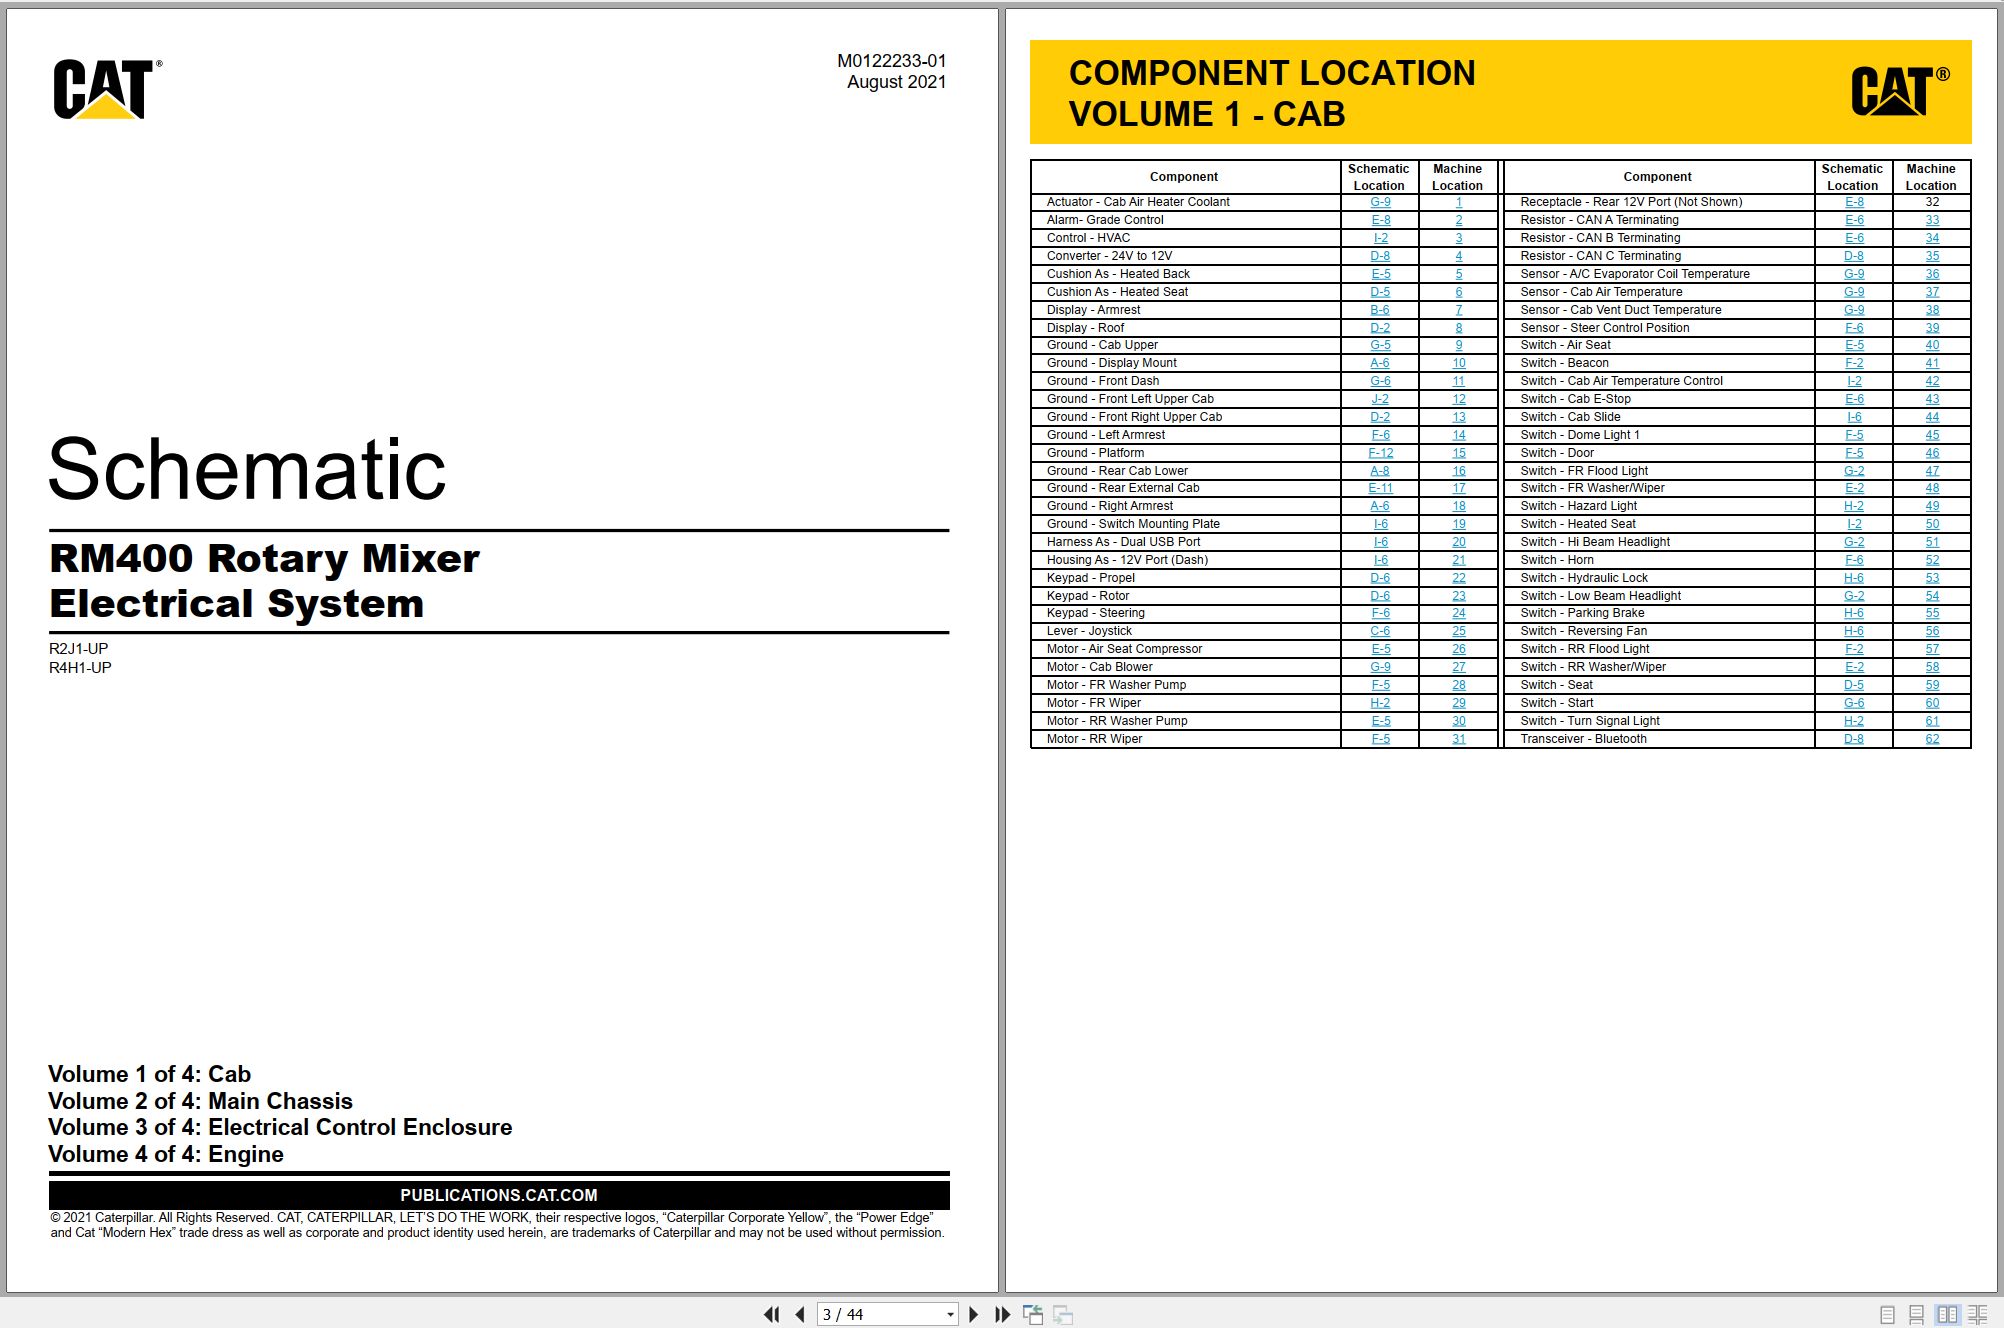The image size is (2004, 1328).
Task: Go to previous view icon
Action: (1033, 1314)
